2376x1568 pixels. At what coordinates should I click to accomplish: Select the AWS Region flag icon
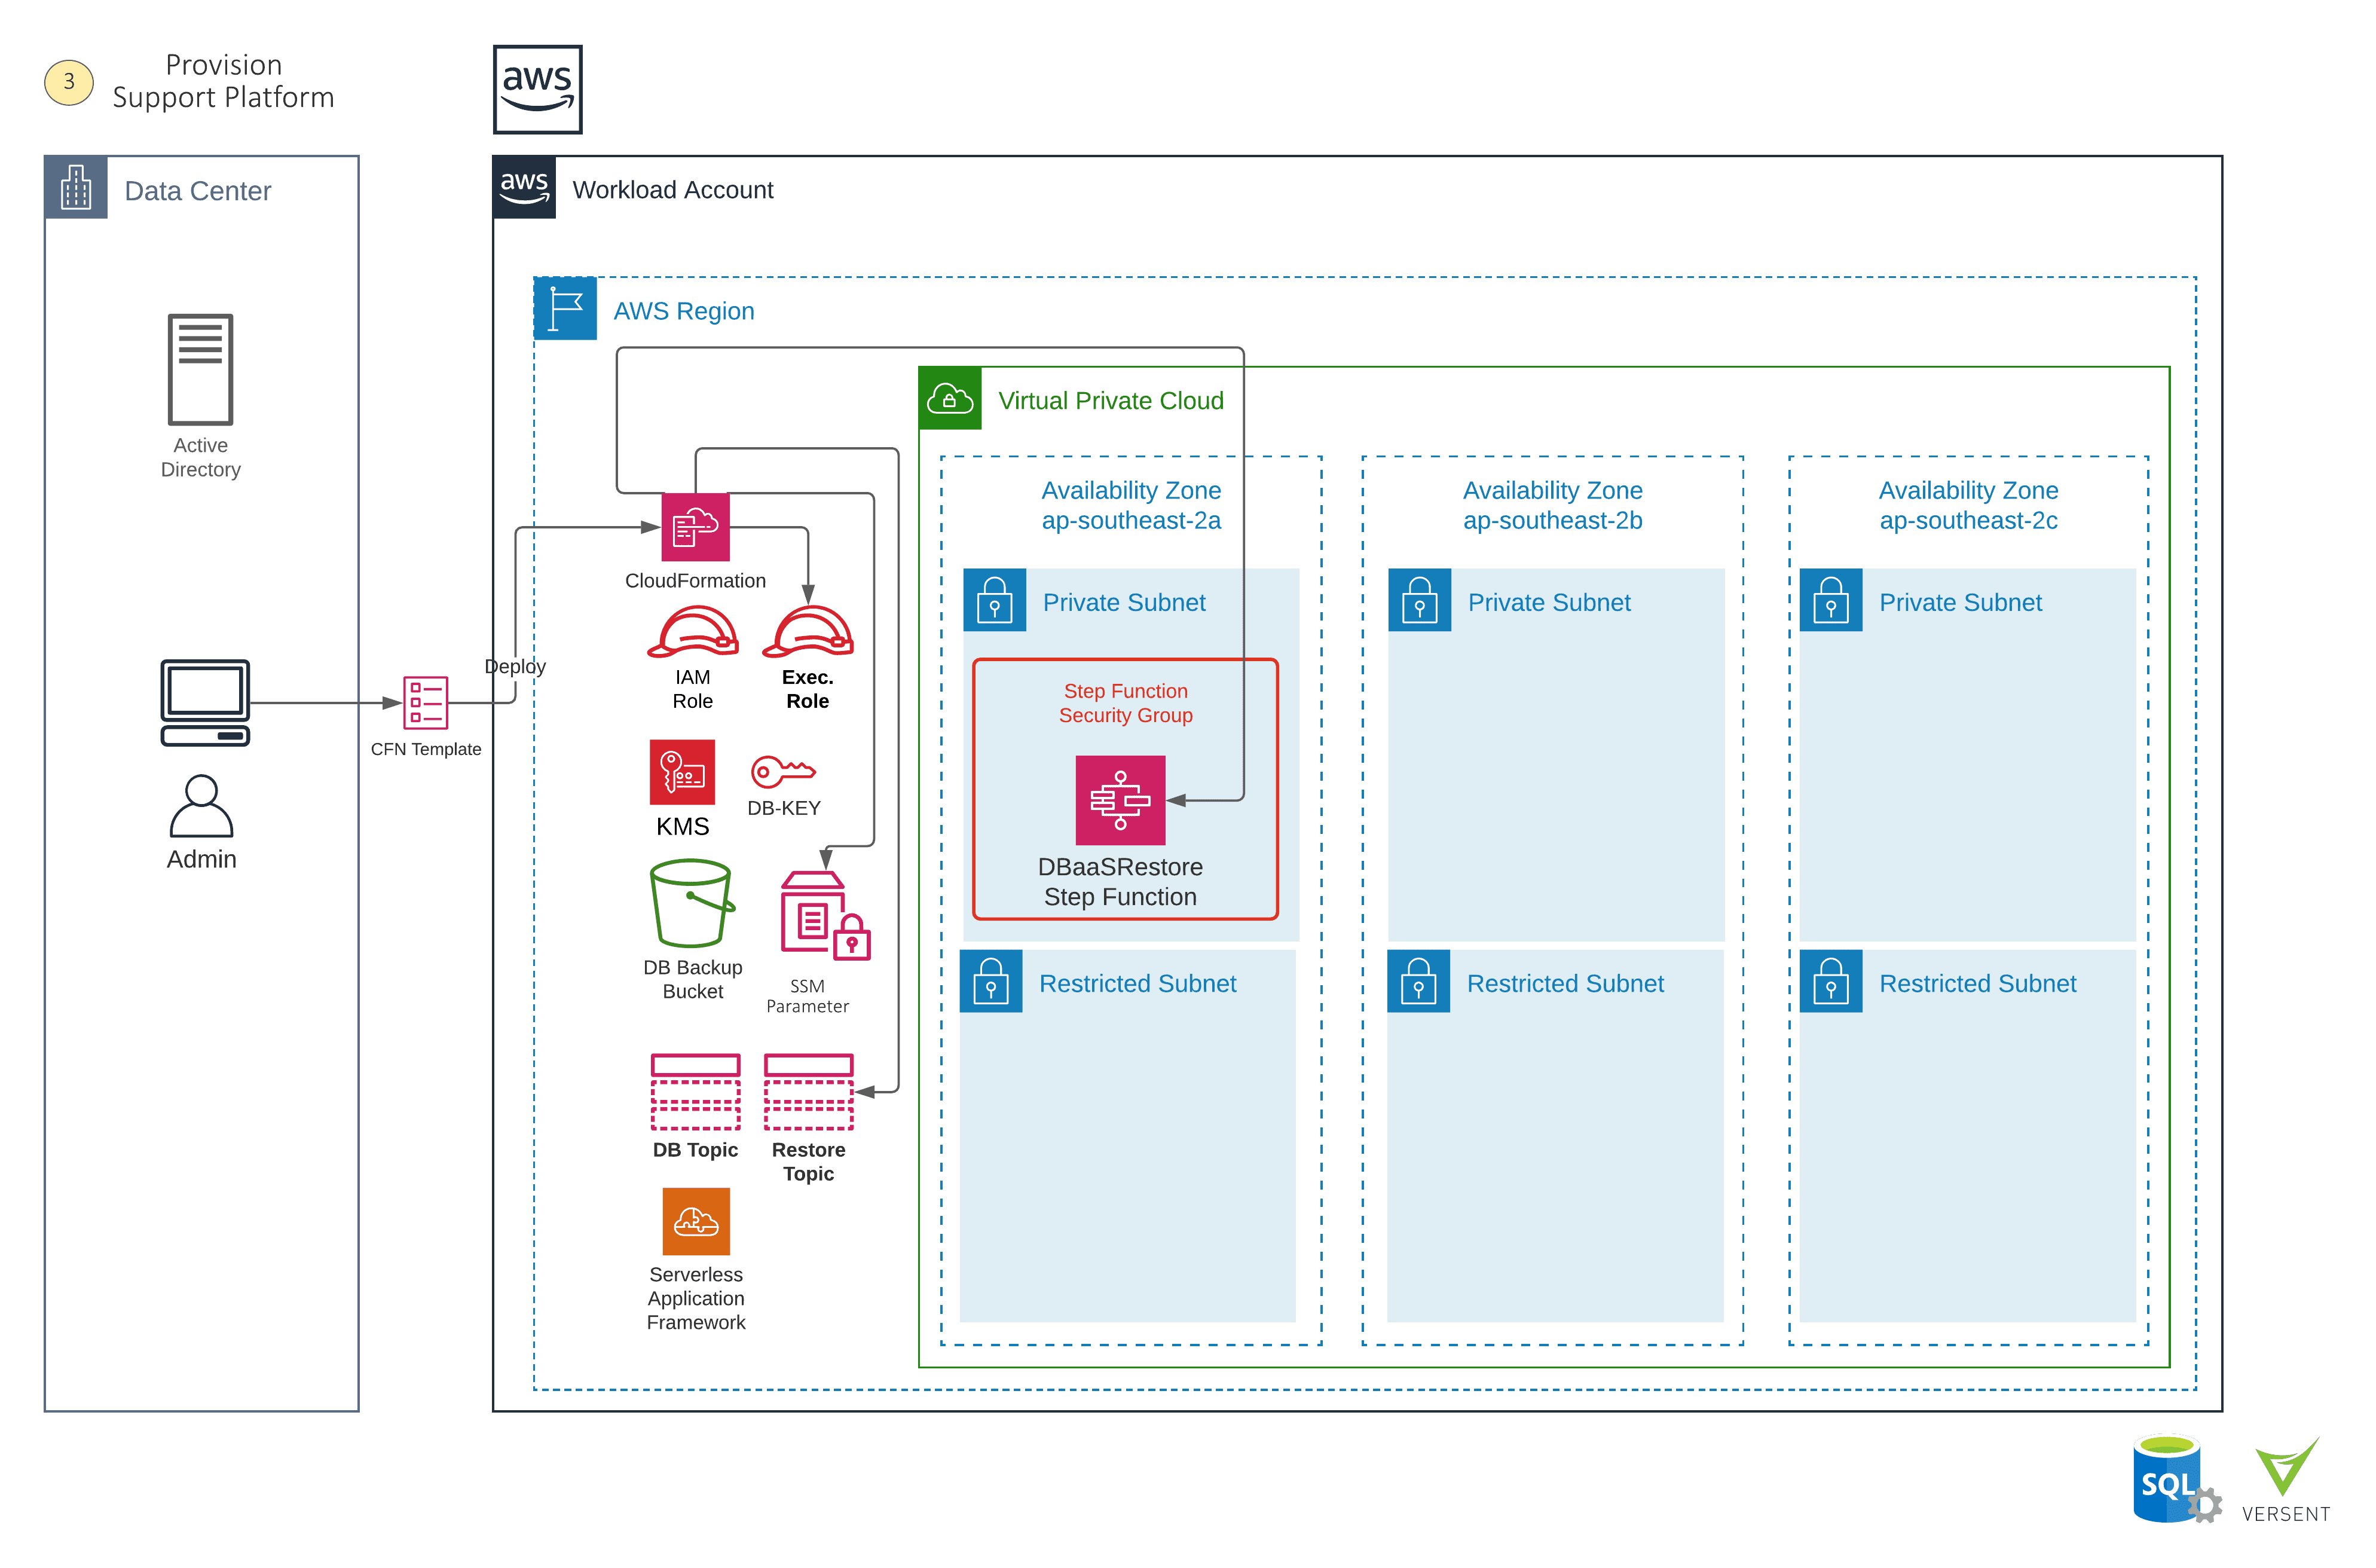coord(565,309)
